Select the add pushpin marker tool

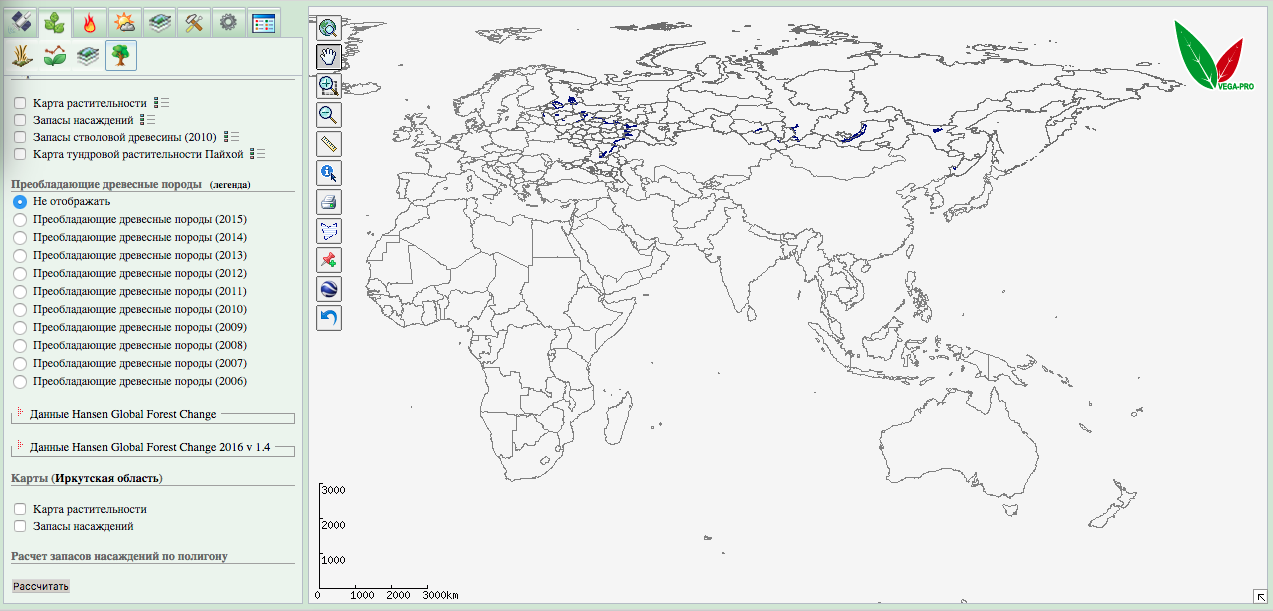click(329, 260)
